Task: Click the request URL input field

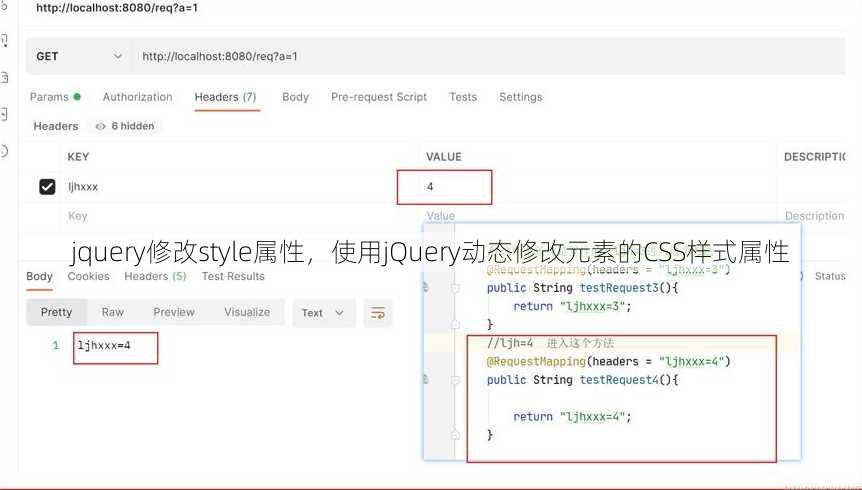Action: point(488,56)
